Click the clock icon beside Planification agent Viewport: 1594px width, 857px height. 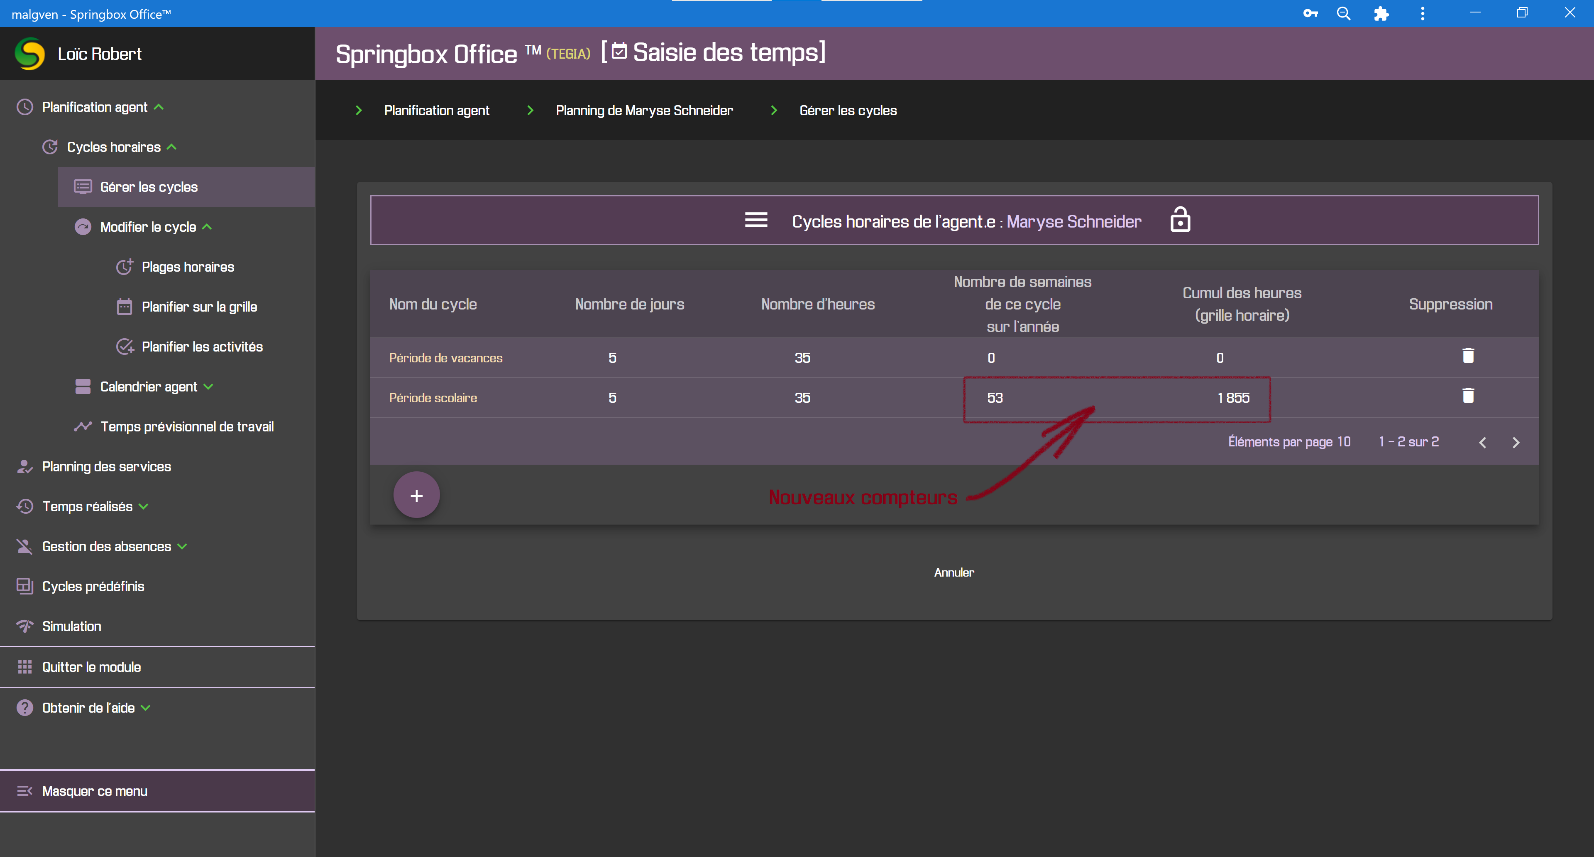pos(25,107)
